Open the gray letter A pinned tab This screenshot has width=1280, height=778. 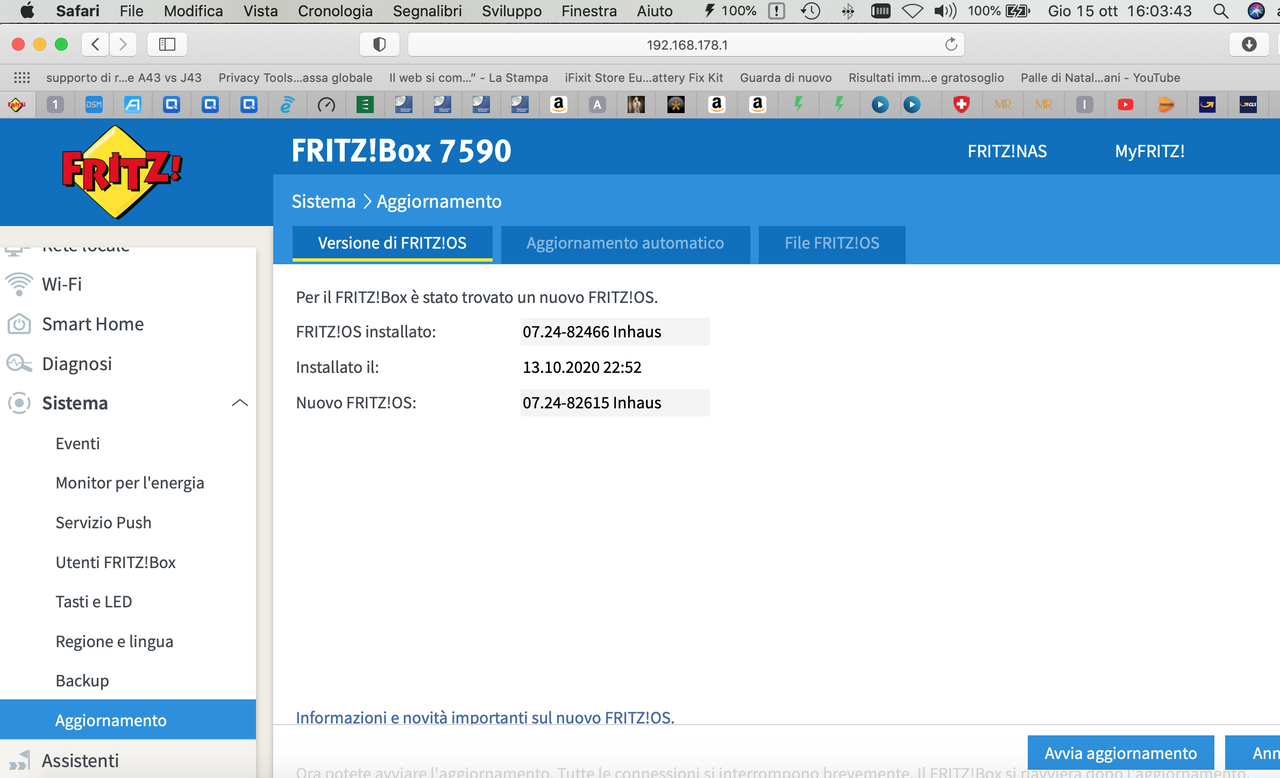[597, 104]
